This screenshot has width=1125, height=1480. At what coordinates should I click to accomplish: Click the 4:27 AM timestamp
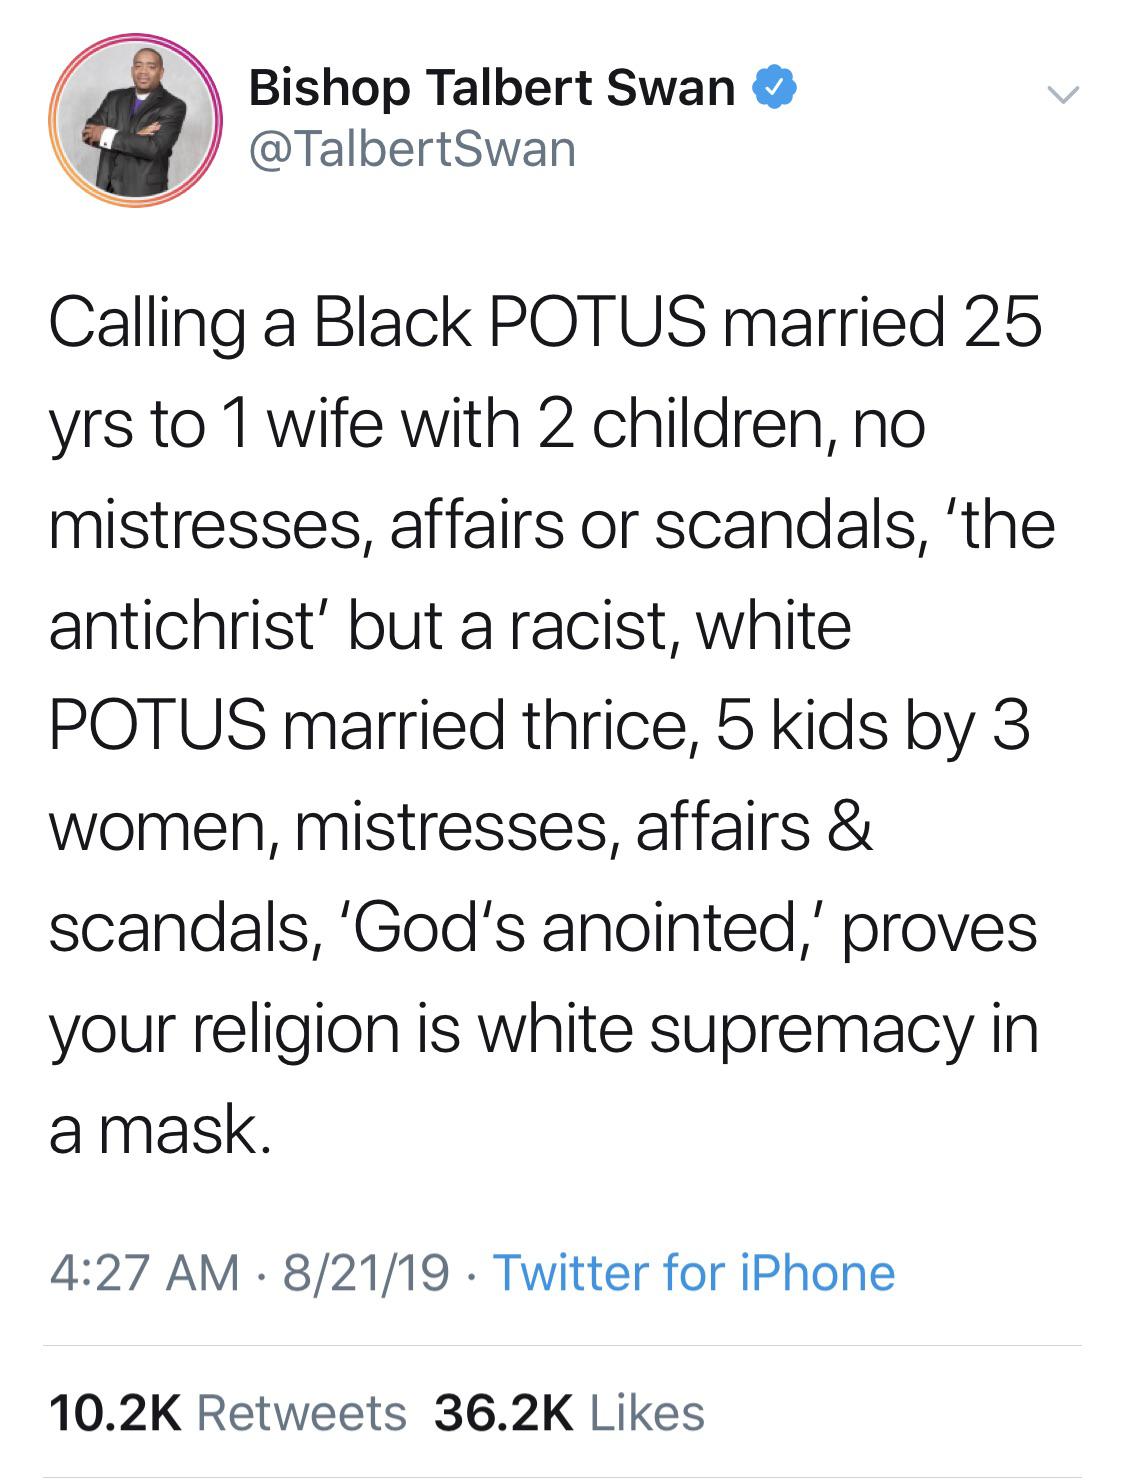point(144,1273)
